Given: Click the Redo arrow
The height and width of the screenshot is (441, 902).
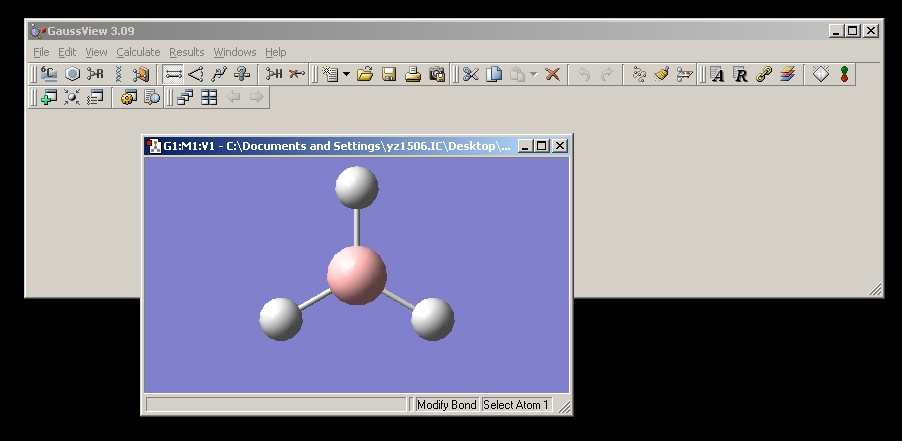Looking at the screenshot, I should (607, 74).
